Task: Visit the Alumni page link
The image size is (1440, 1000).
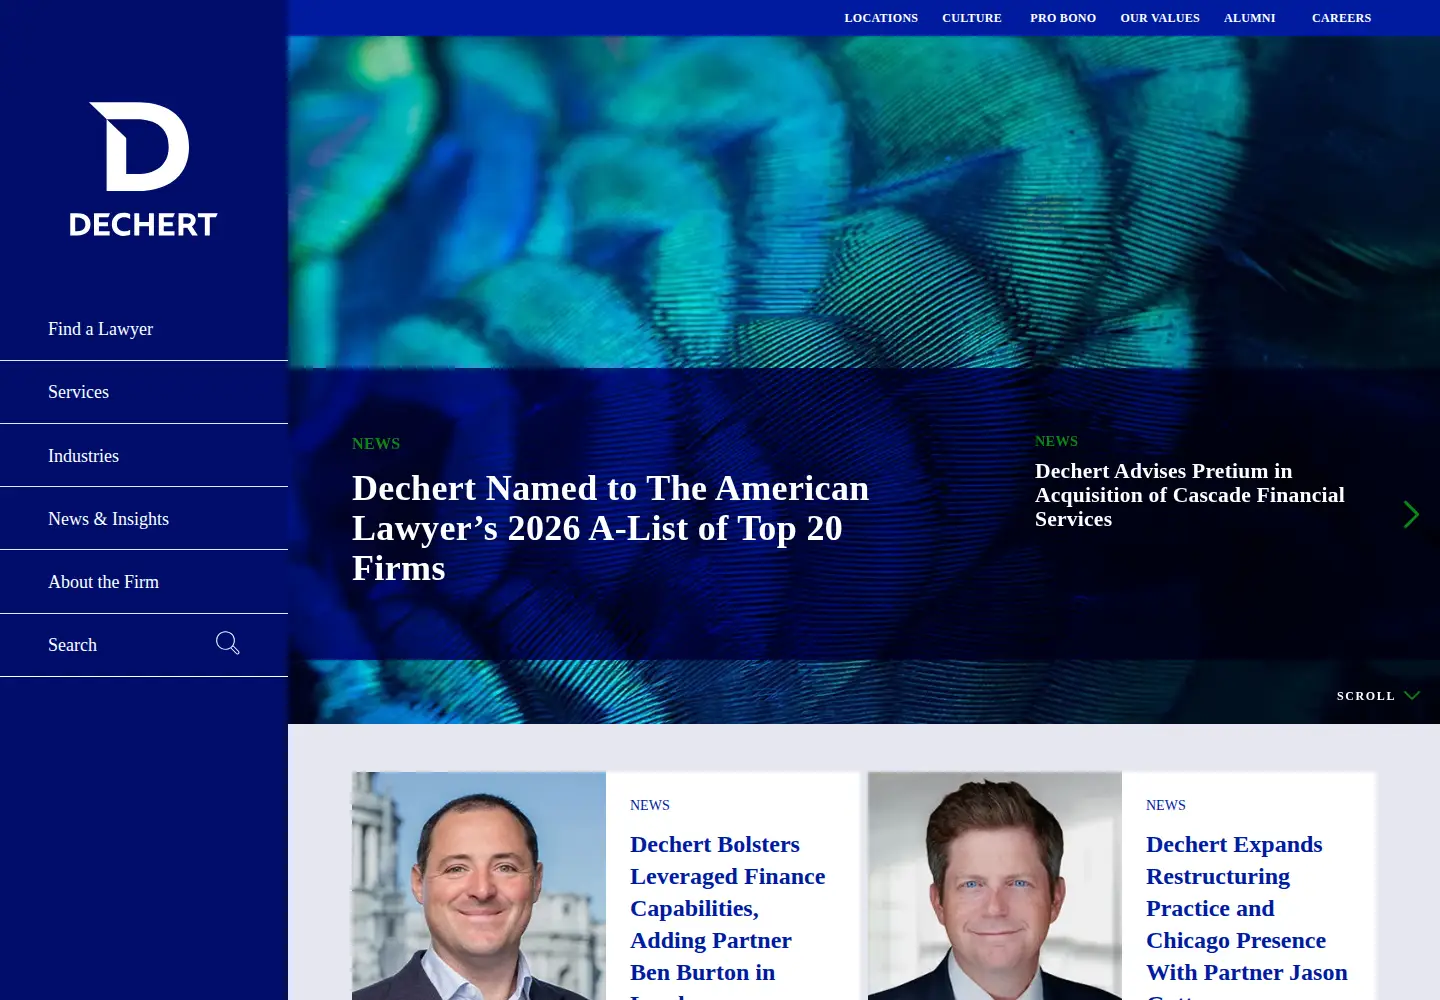Action: pyautogui.click(x=1250, y=18)
